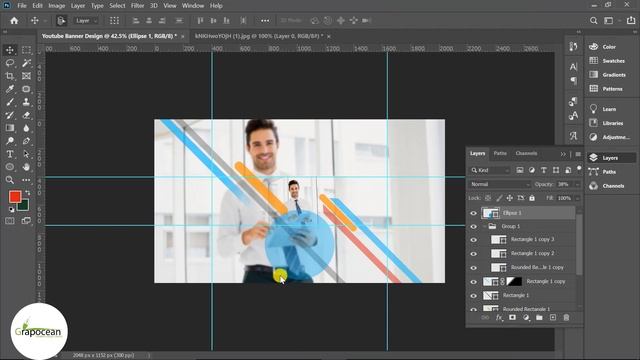The width and height of the screenshot is (640, 360).
Task: Delete layer with trash icon
Action: pos(566,318)
